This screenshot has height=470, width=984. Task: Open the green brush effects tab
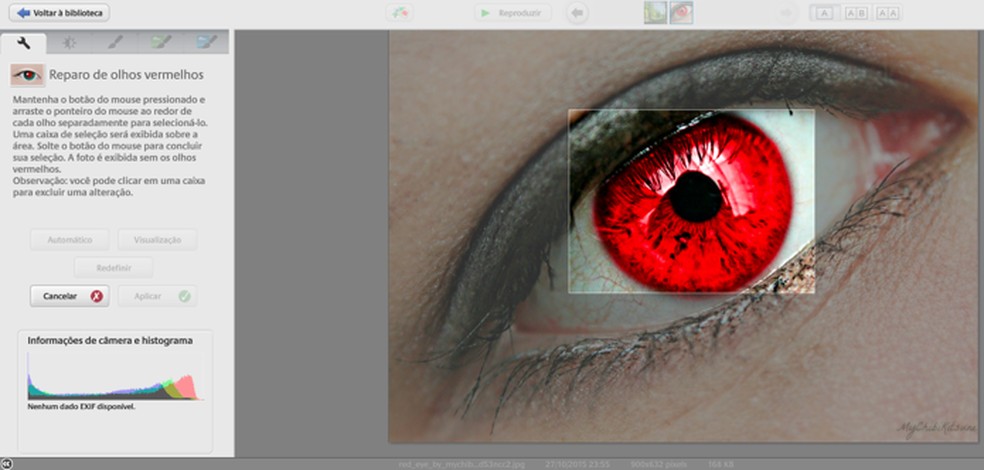(161, 43)
